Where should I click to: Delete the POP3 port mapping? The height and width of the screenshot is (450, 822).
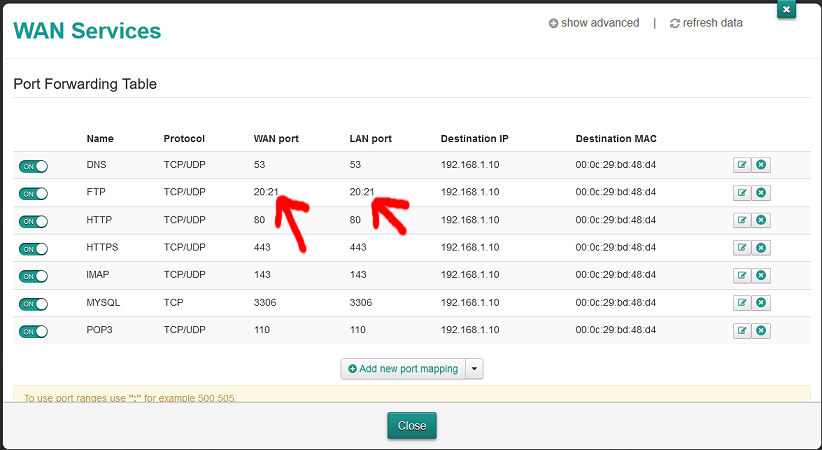[761, 330]
